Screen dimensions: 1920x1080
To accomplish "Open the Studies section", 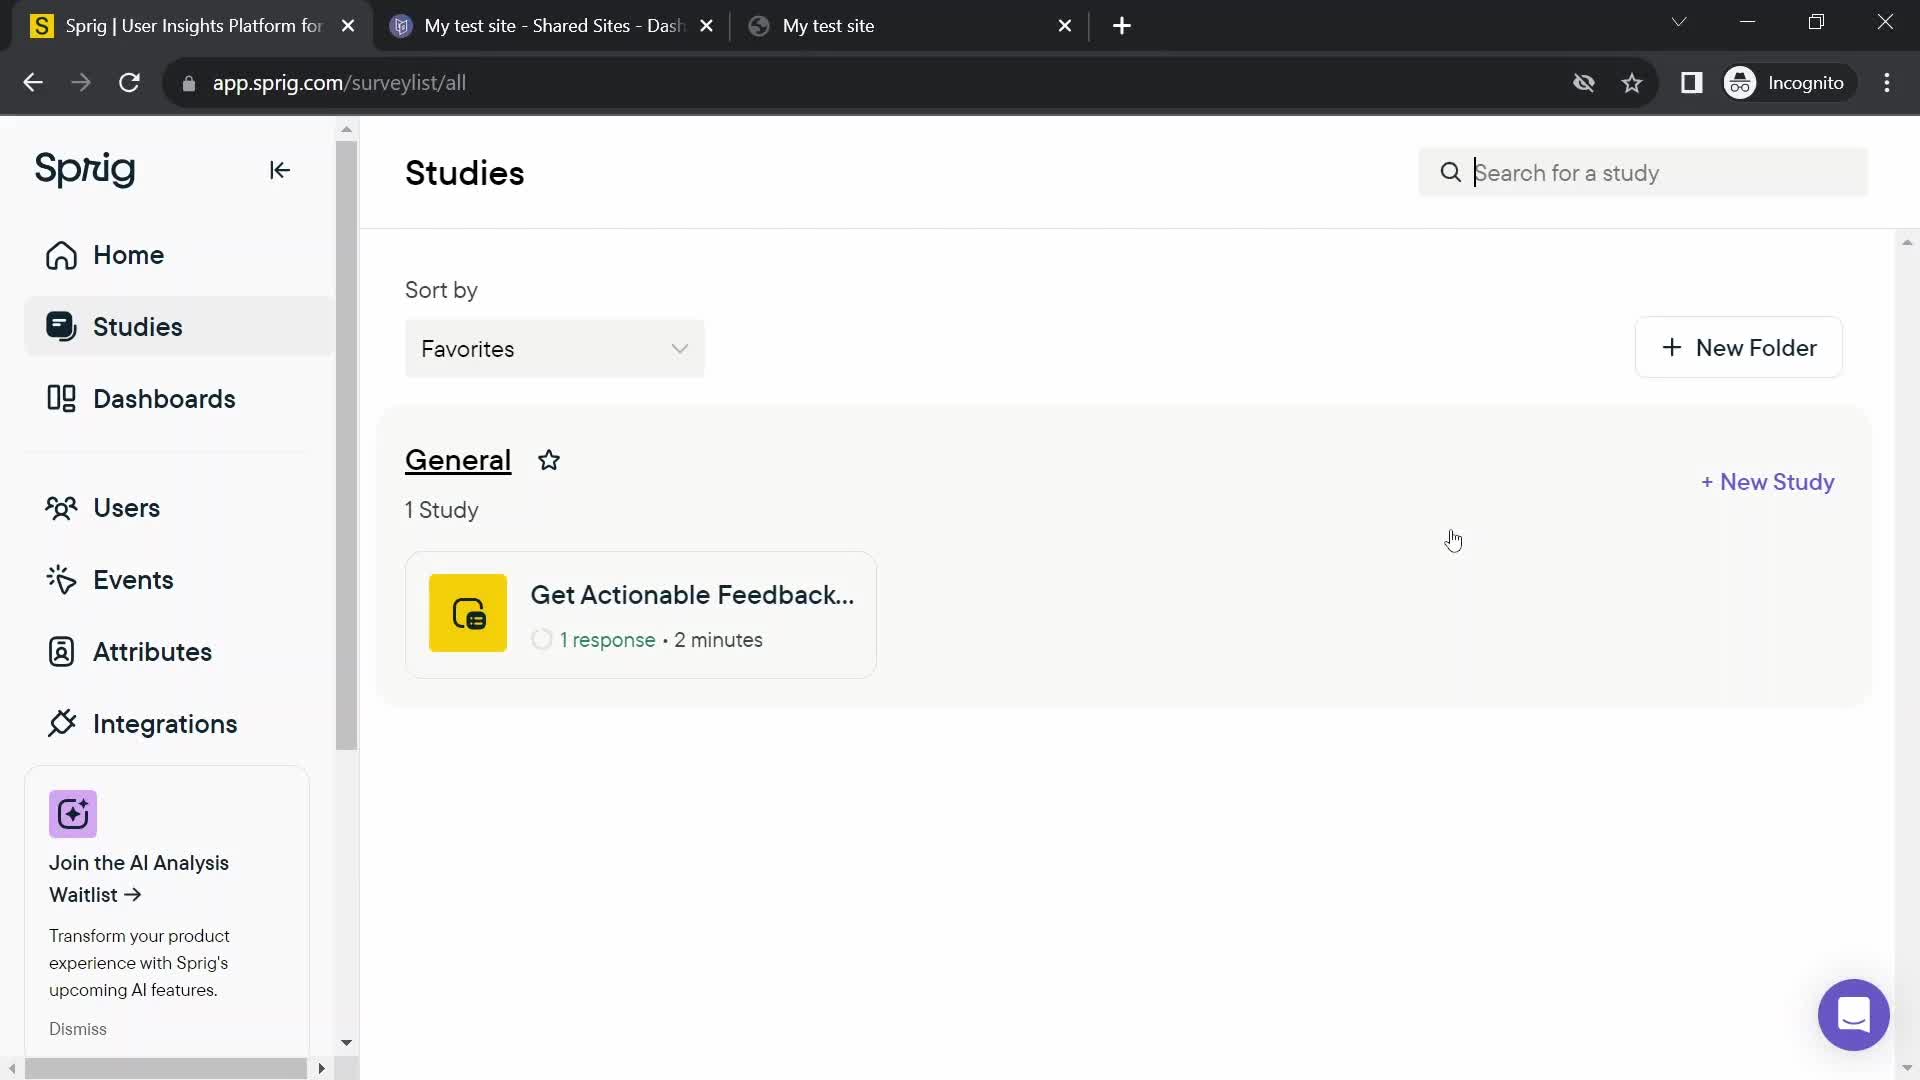I will (x=179, y=327).
